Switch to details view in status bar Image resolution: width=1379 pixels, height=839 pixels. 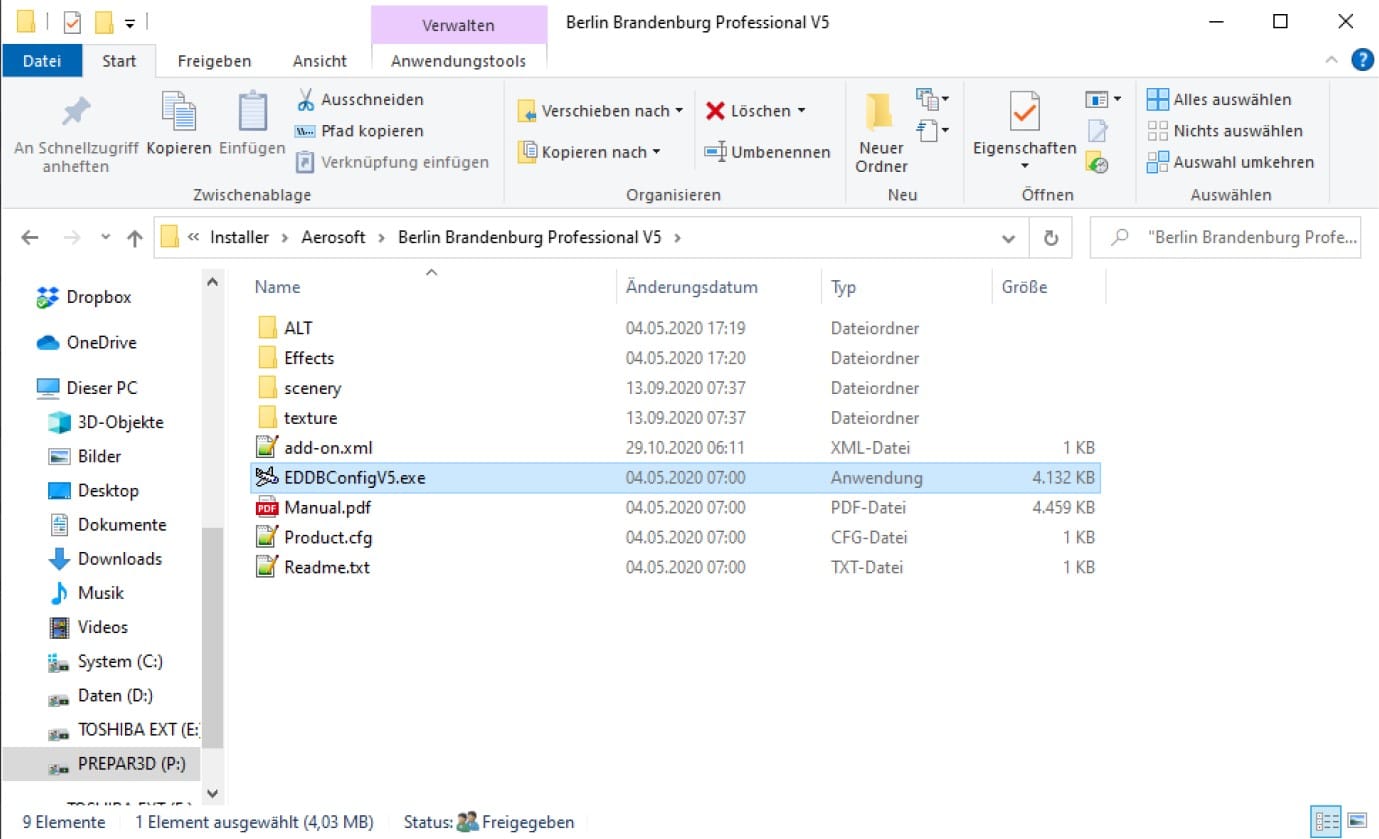(1327, 822)
